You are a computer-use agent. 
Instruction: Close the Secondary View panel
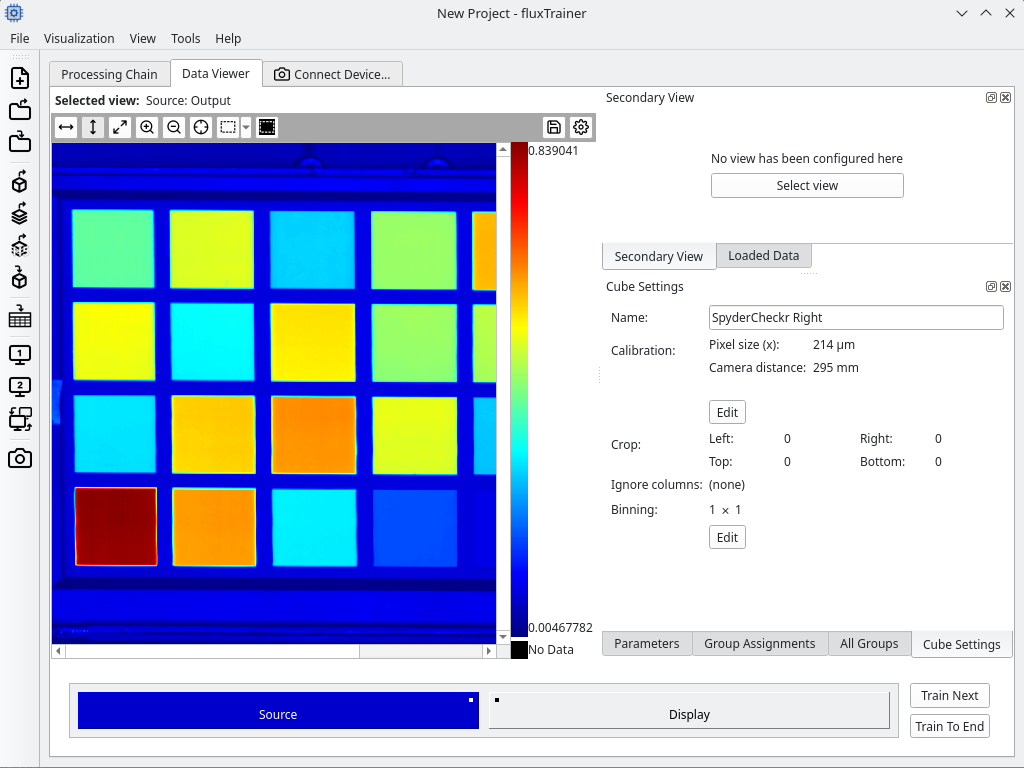1006,97
